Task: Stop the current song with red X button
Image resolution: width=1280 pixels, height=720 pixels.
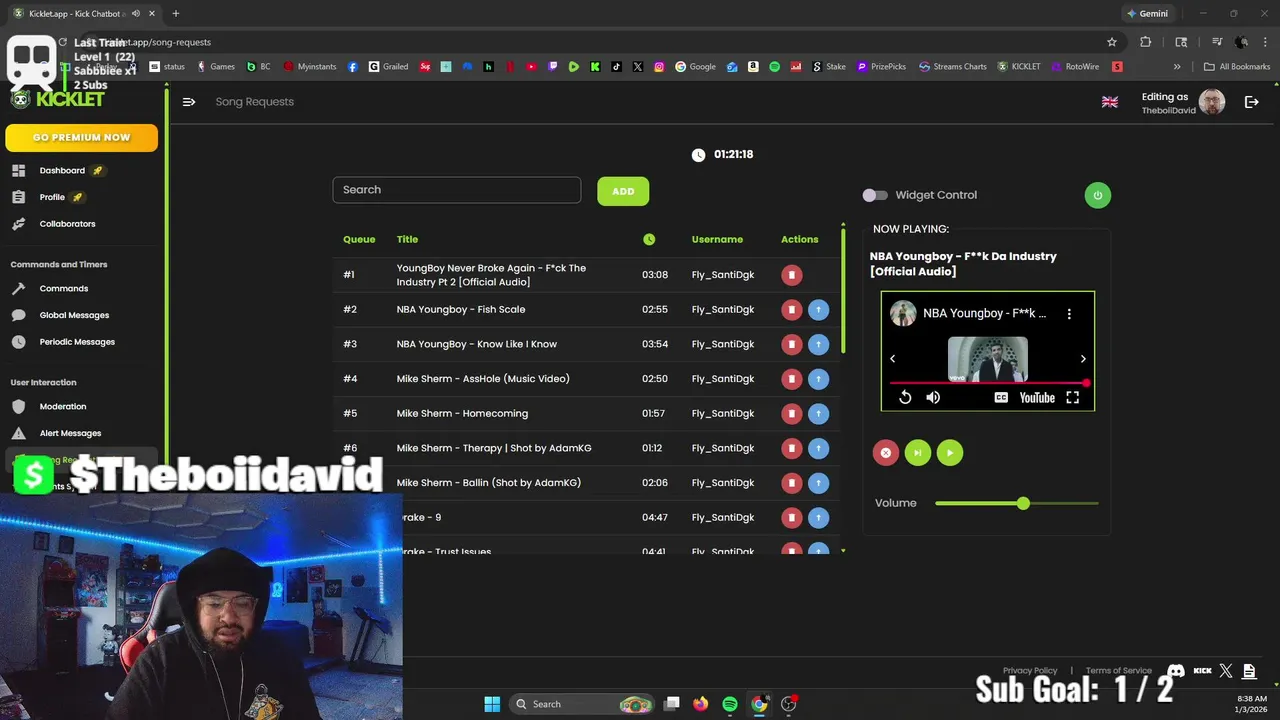Action: (x=885, y=453)
